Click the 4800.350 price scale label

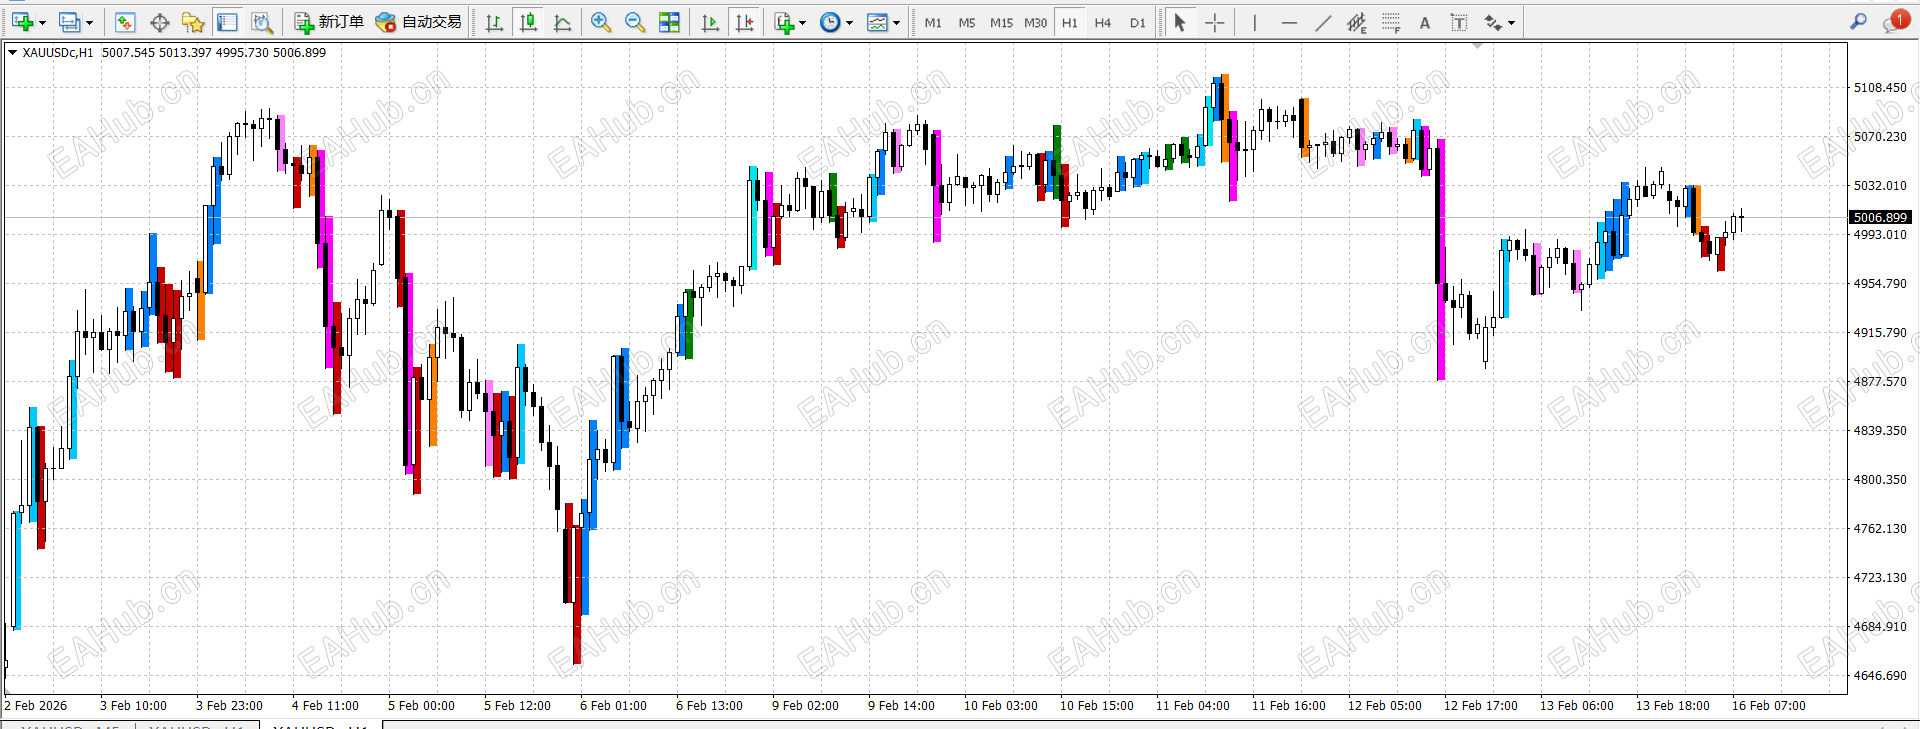(x=1880, y=480)
